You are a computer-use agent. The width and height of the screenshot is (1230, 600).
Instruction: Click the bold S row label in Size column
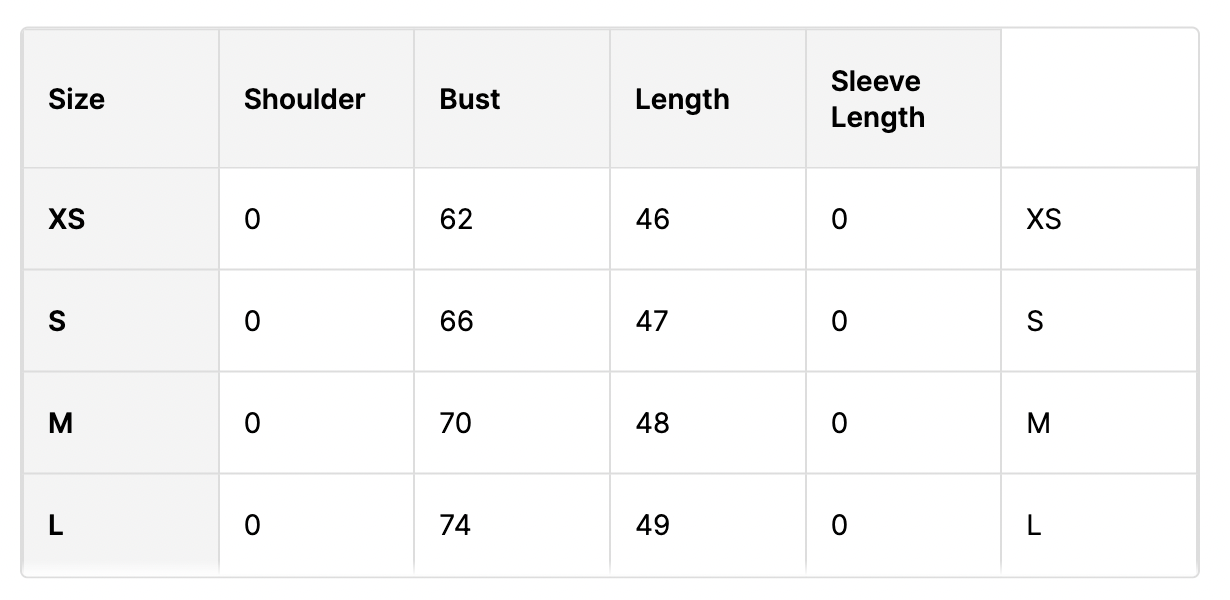coord(57,321)
